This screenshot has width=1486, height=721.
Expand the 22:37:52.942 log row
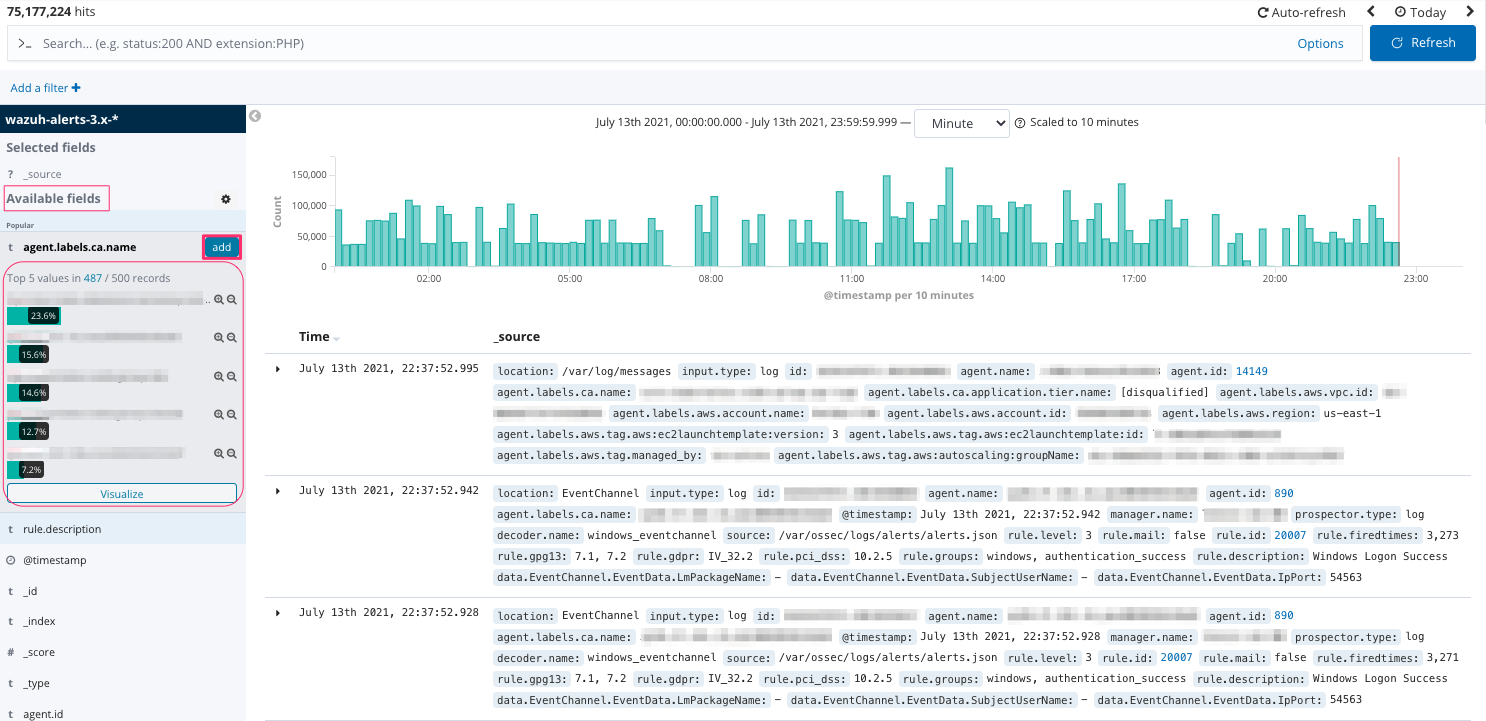pos(278,491)
